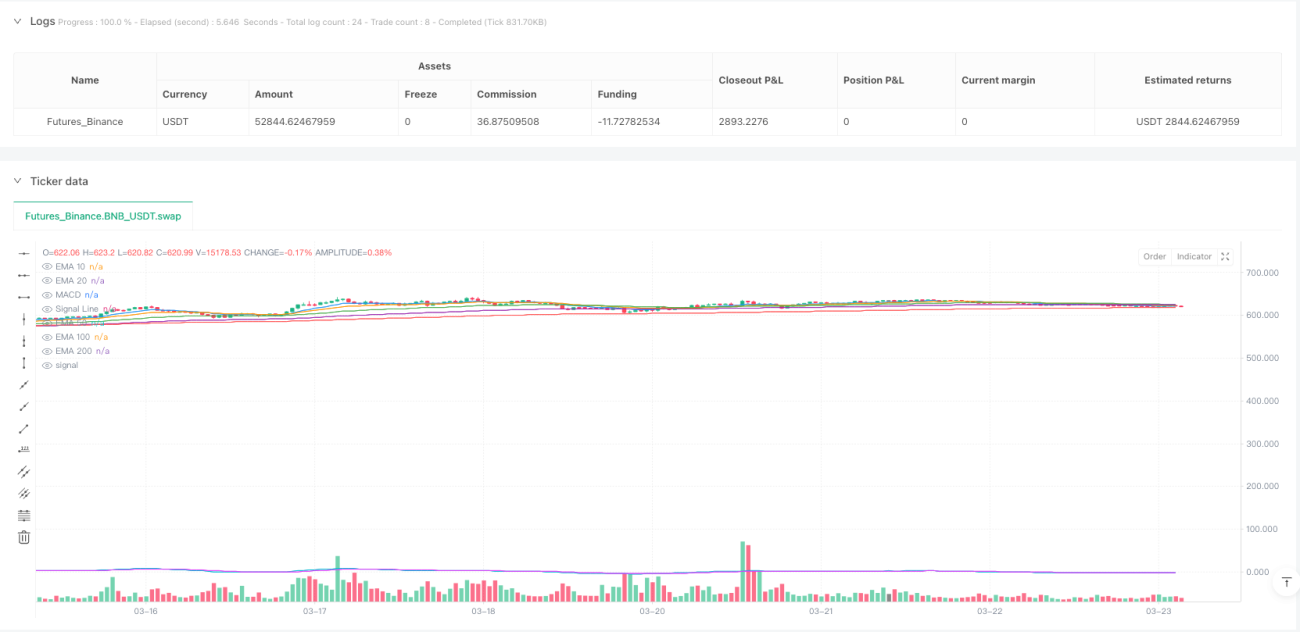1300x632 pixels.
Task: Open the chart in fullscreen
Action: (1226, 257)
